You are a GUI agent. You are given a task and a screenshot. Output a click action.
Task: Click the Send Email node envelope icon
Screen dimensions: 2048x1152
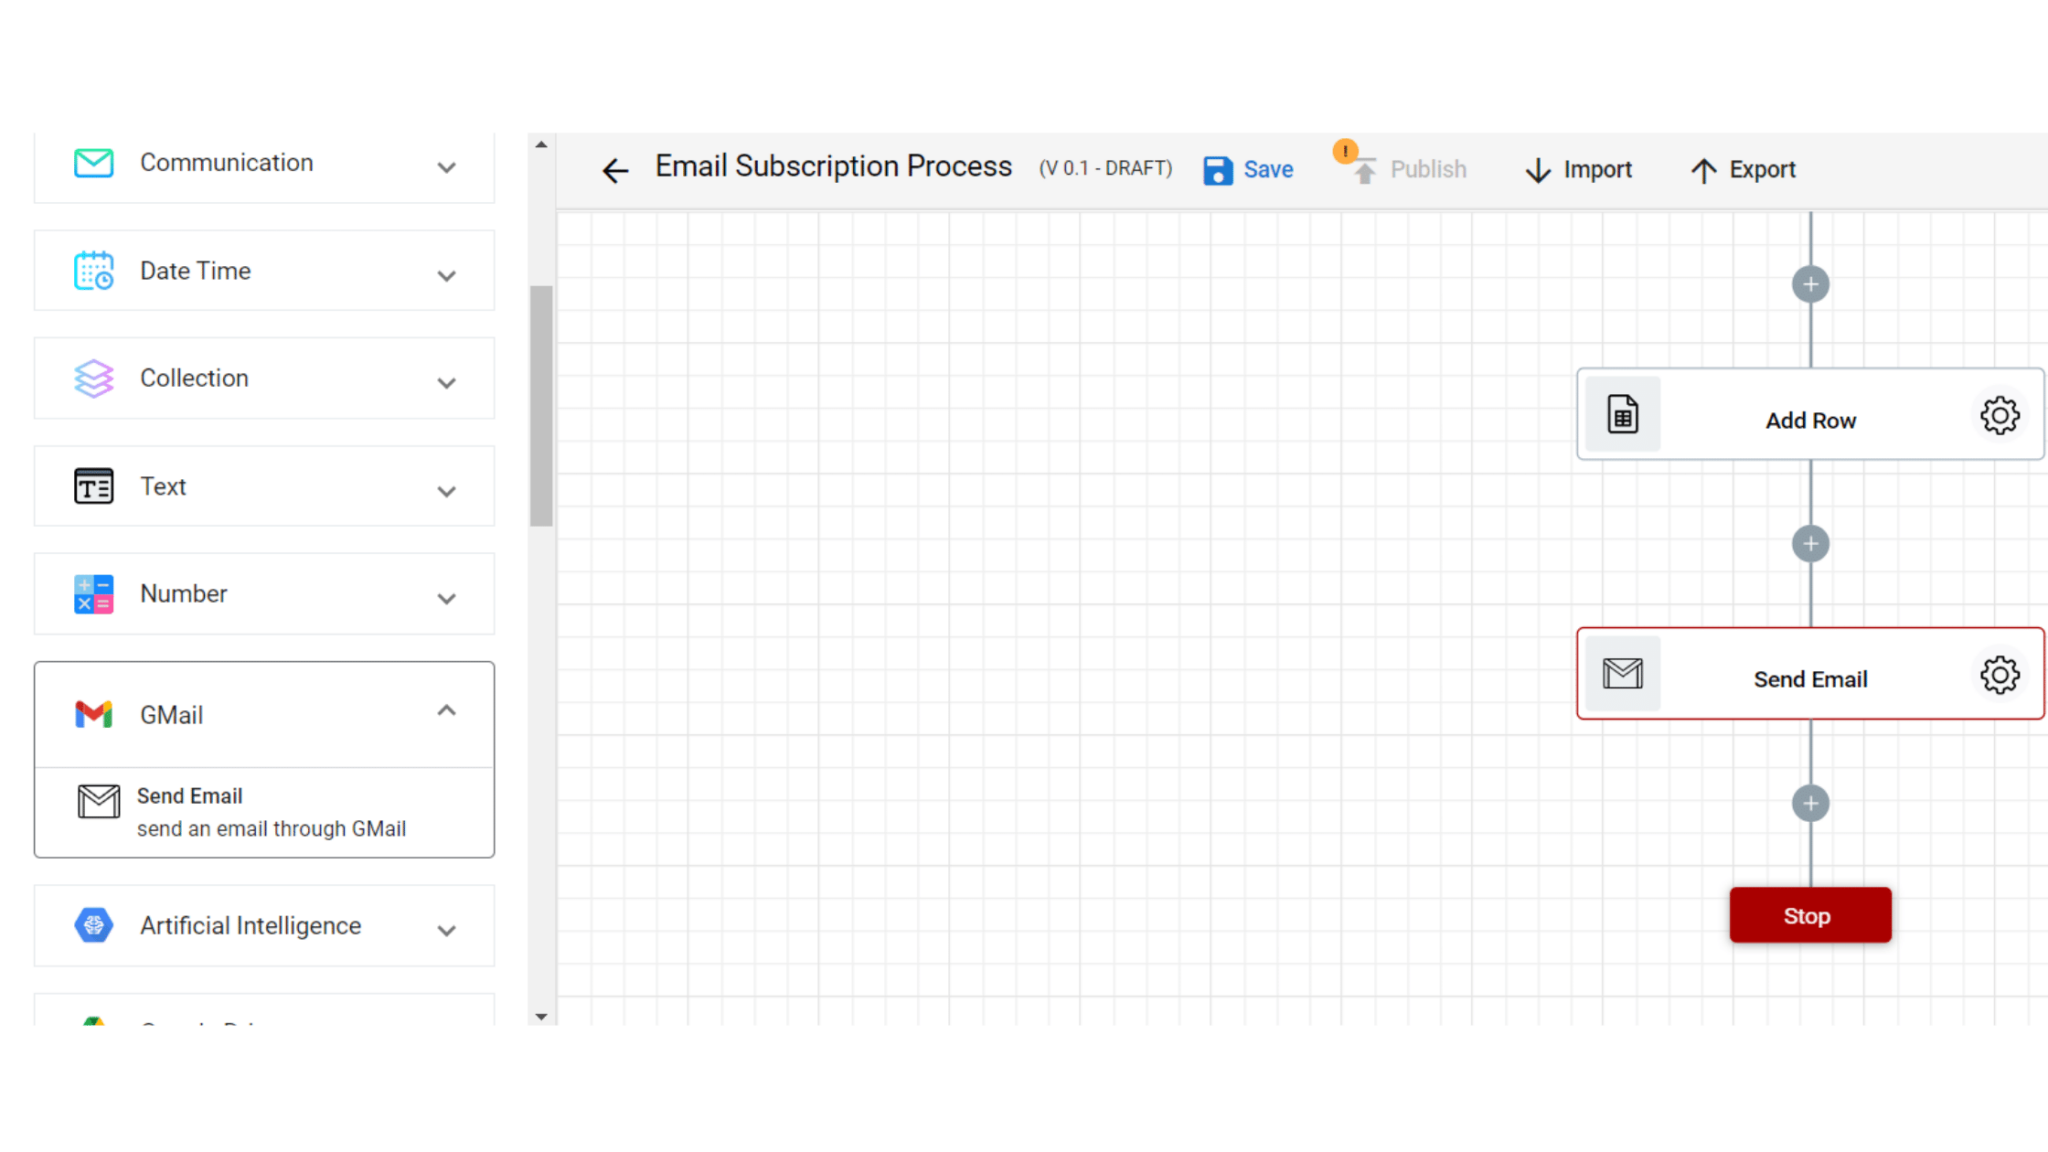point(1623,674)
